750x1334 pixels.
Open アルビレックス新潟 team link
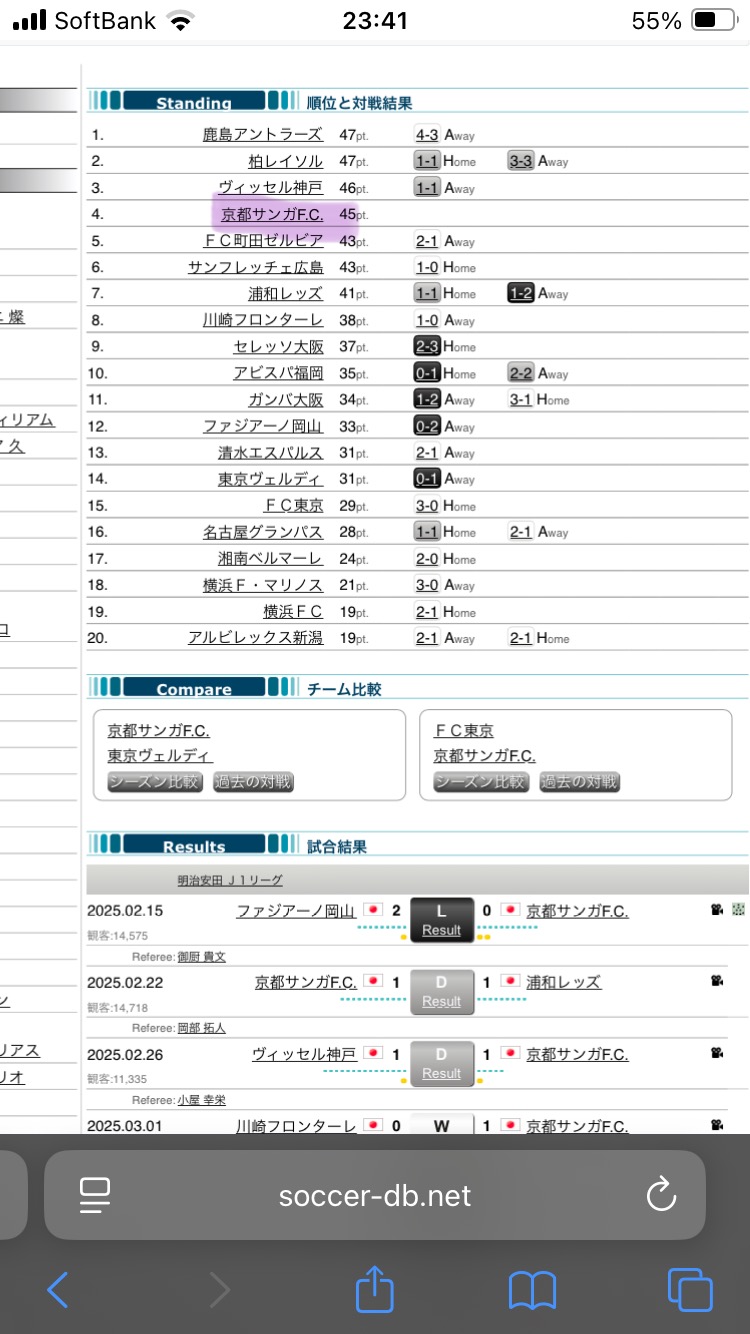[255, 638]
